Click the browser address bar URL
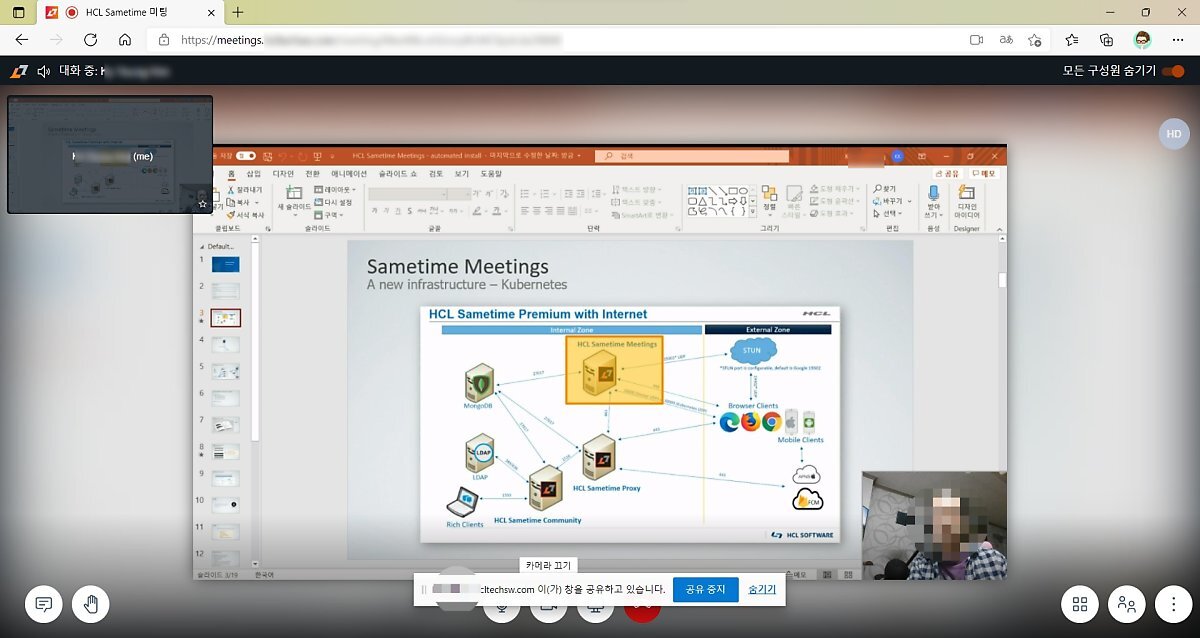Viewport: 1200px width, 638px height. (x=370, y=40)
